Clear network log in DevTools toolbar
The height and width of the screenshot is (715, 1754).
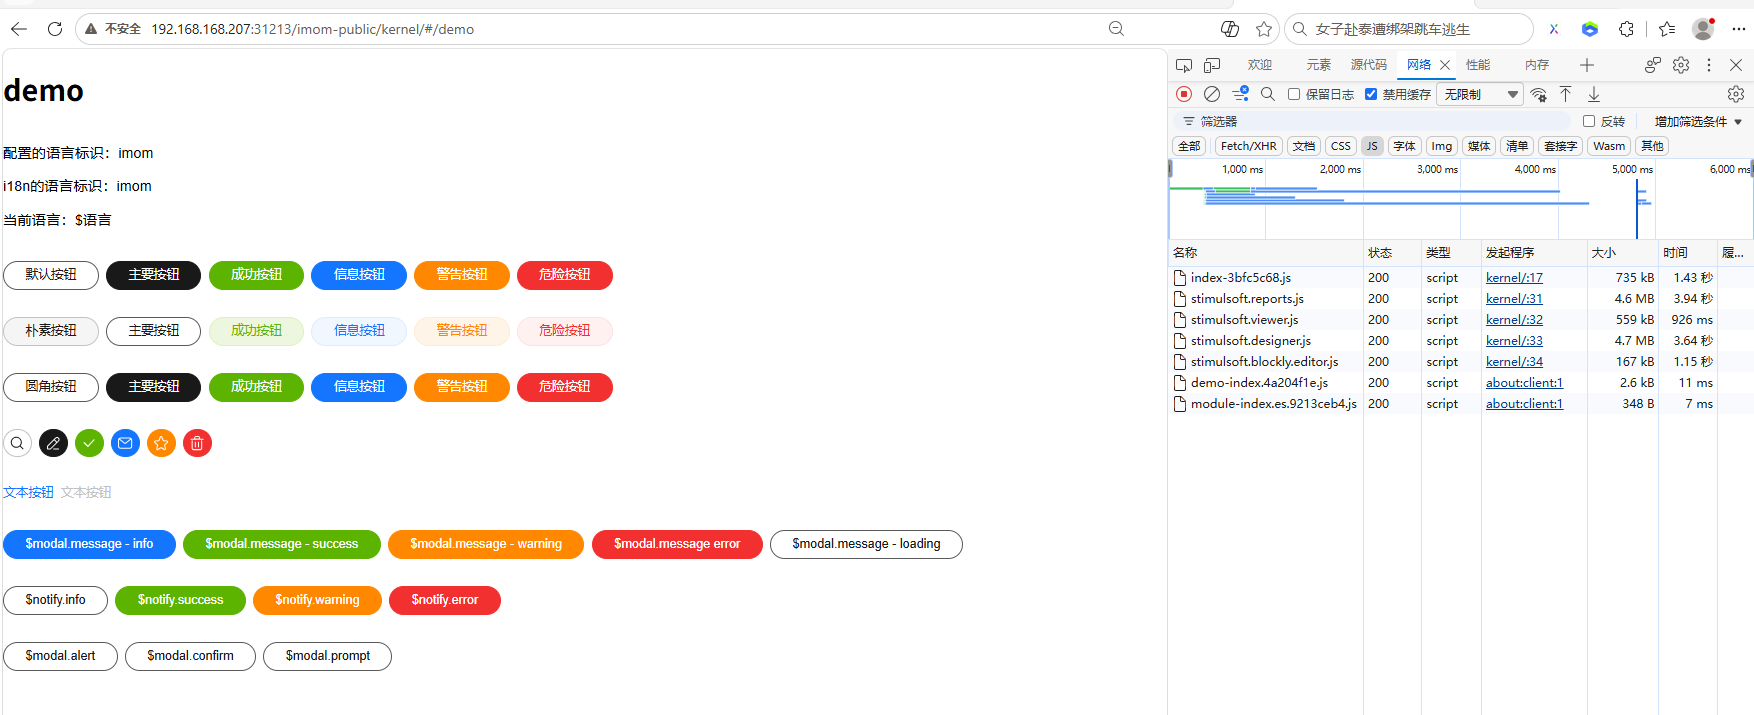(1212, 94)
